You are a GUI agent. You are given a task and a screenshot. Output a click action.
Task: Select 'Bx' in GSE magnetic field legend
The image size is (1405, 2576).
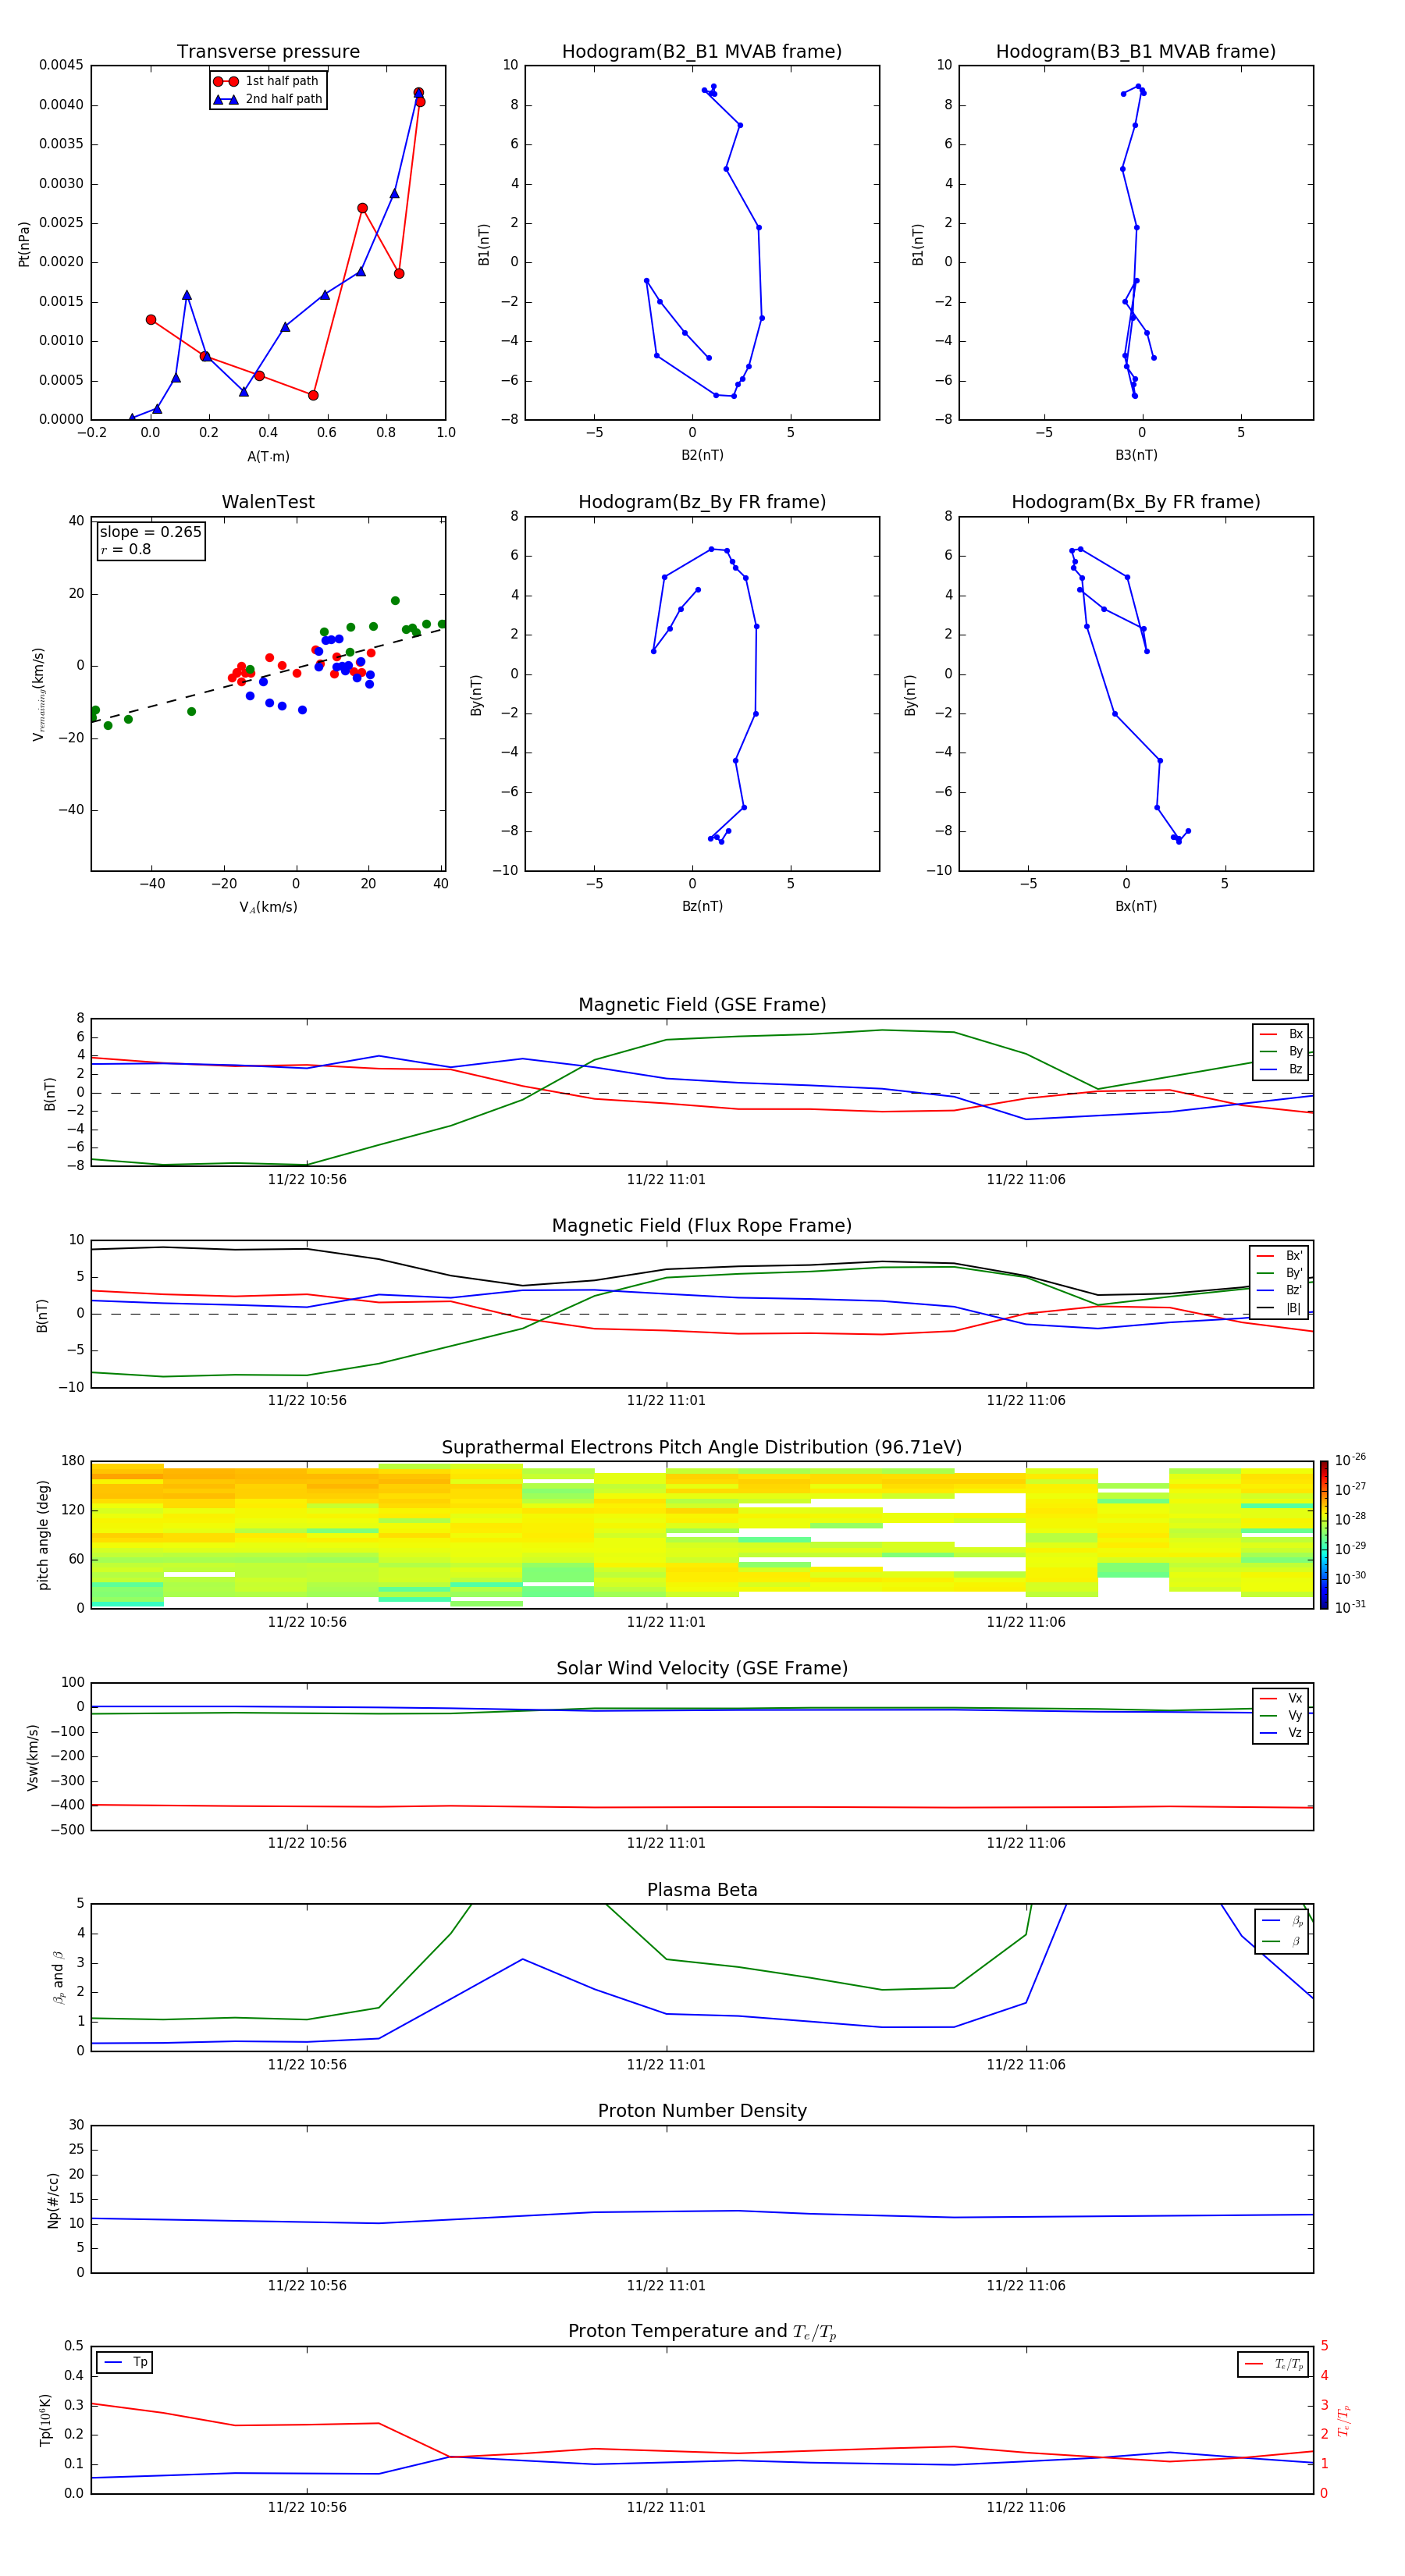pos(1281,1035)
